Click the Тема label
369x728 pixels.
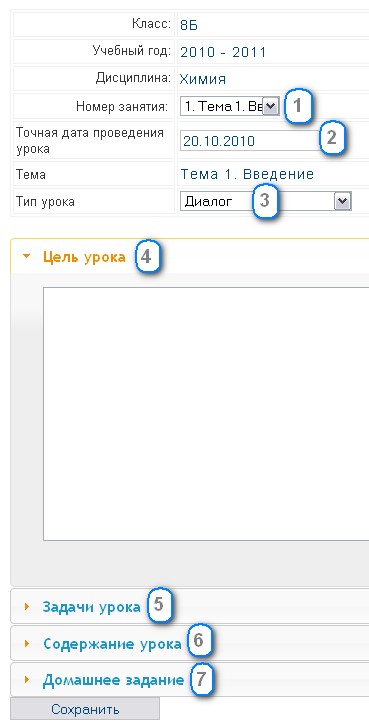(31, 175)
